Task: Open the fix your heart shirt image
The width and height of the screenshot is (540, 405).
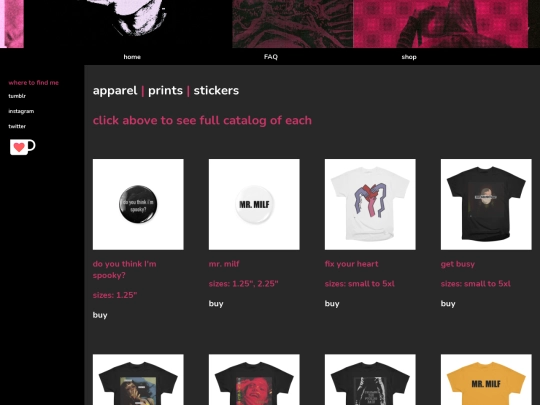Action: pos(370,204)
